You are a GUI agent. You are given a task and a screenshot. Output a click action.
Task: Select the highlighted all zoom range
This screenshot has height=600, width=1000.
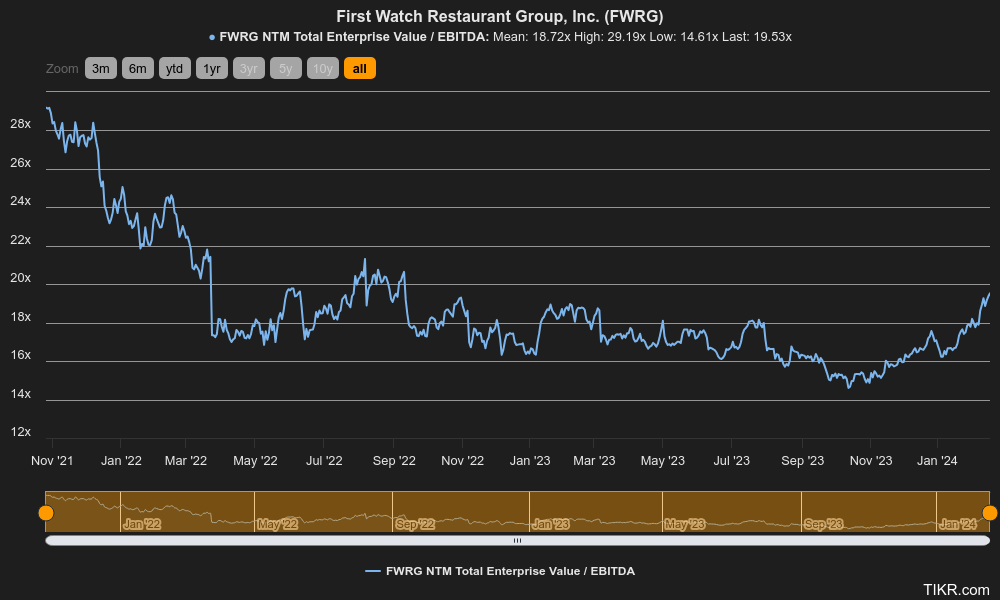[359, 68]
